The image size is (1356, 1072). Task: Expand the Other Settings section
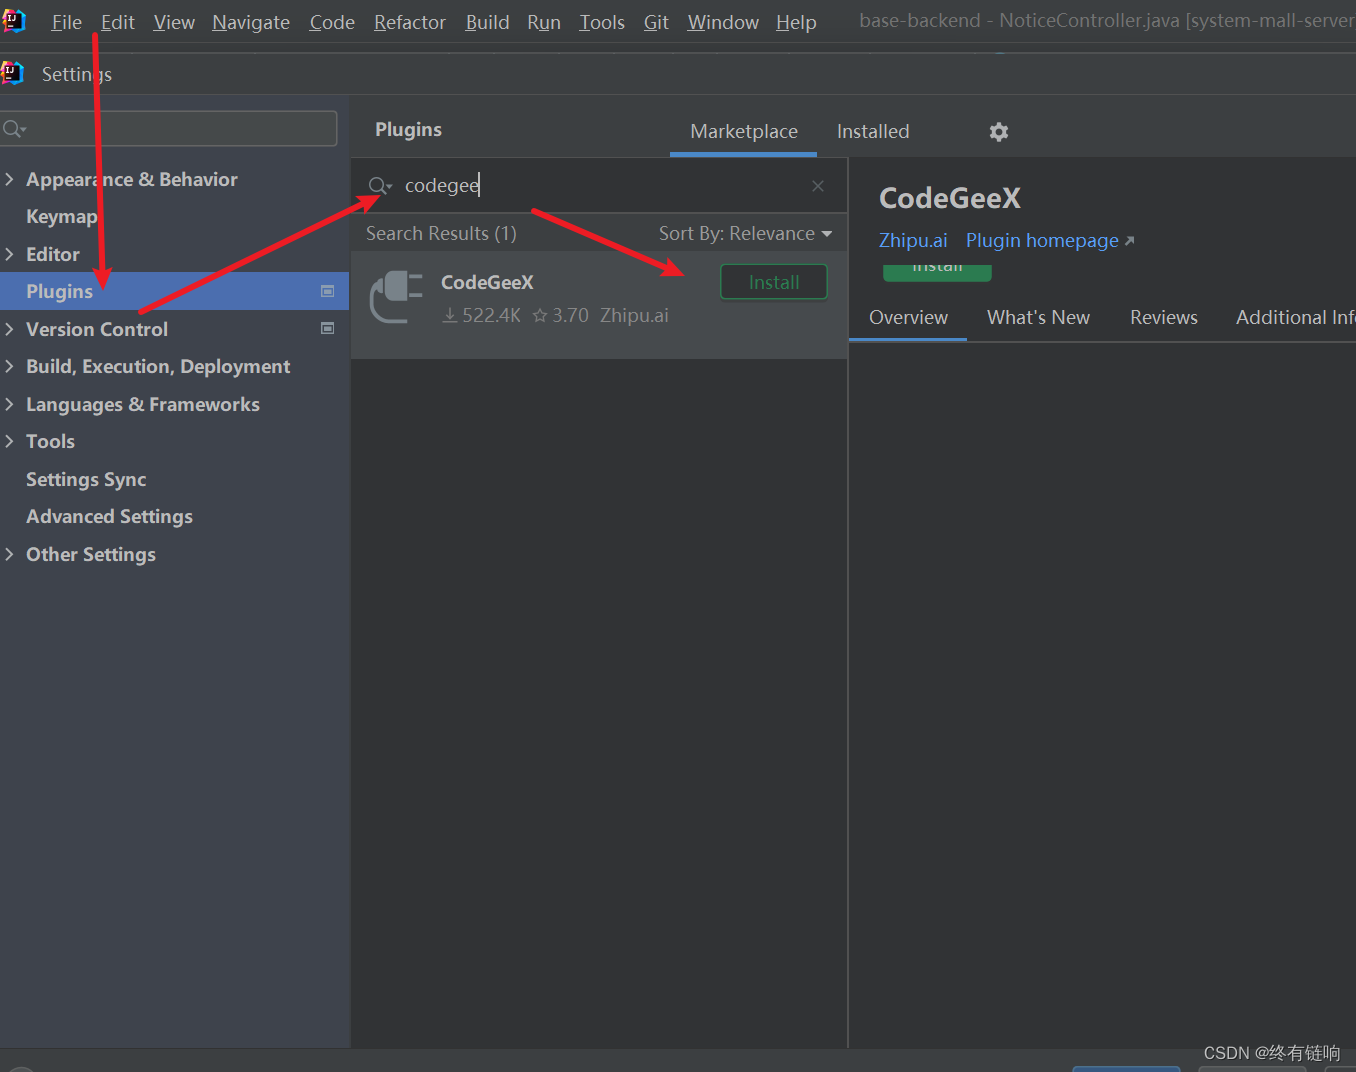(x=9, y=554)
